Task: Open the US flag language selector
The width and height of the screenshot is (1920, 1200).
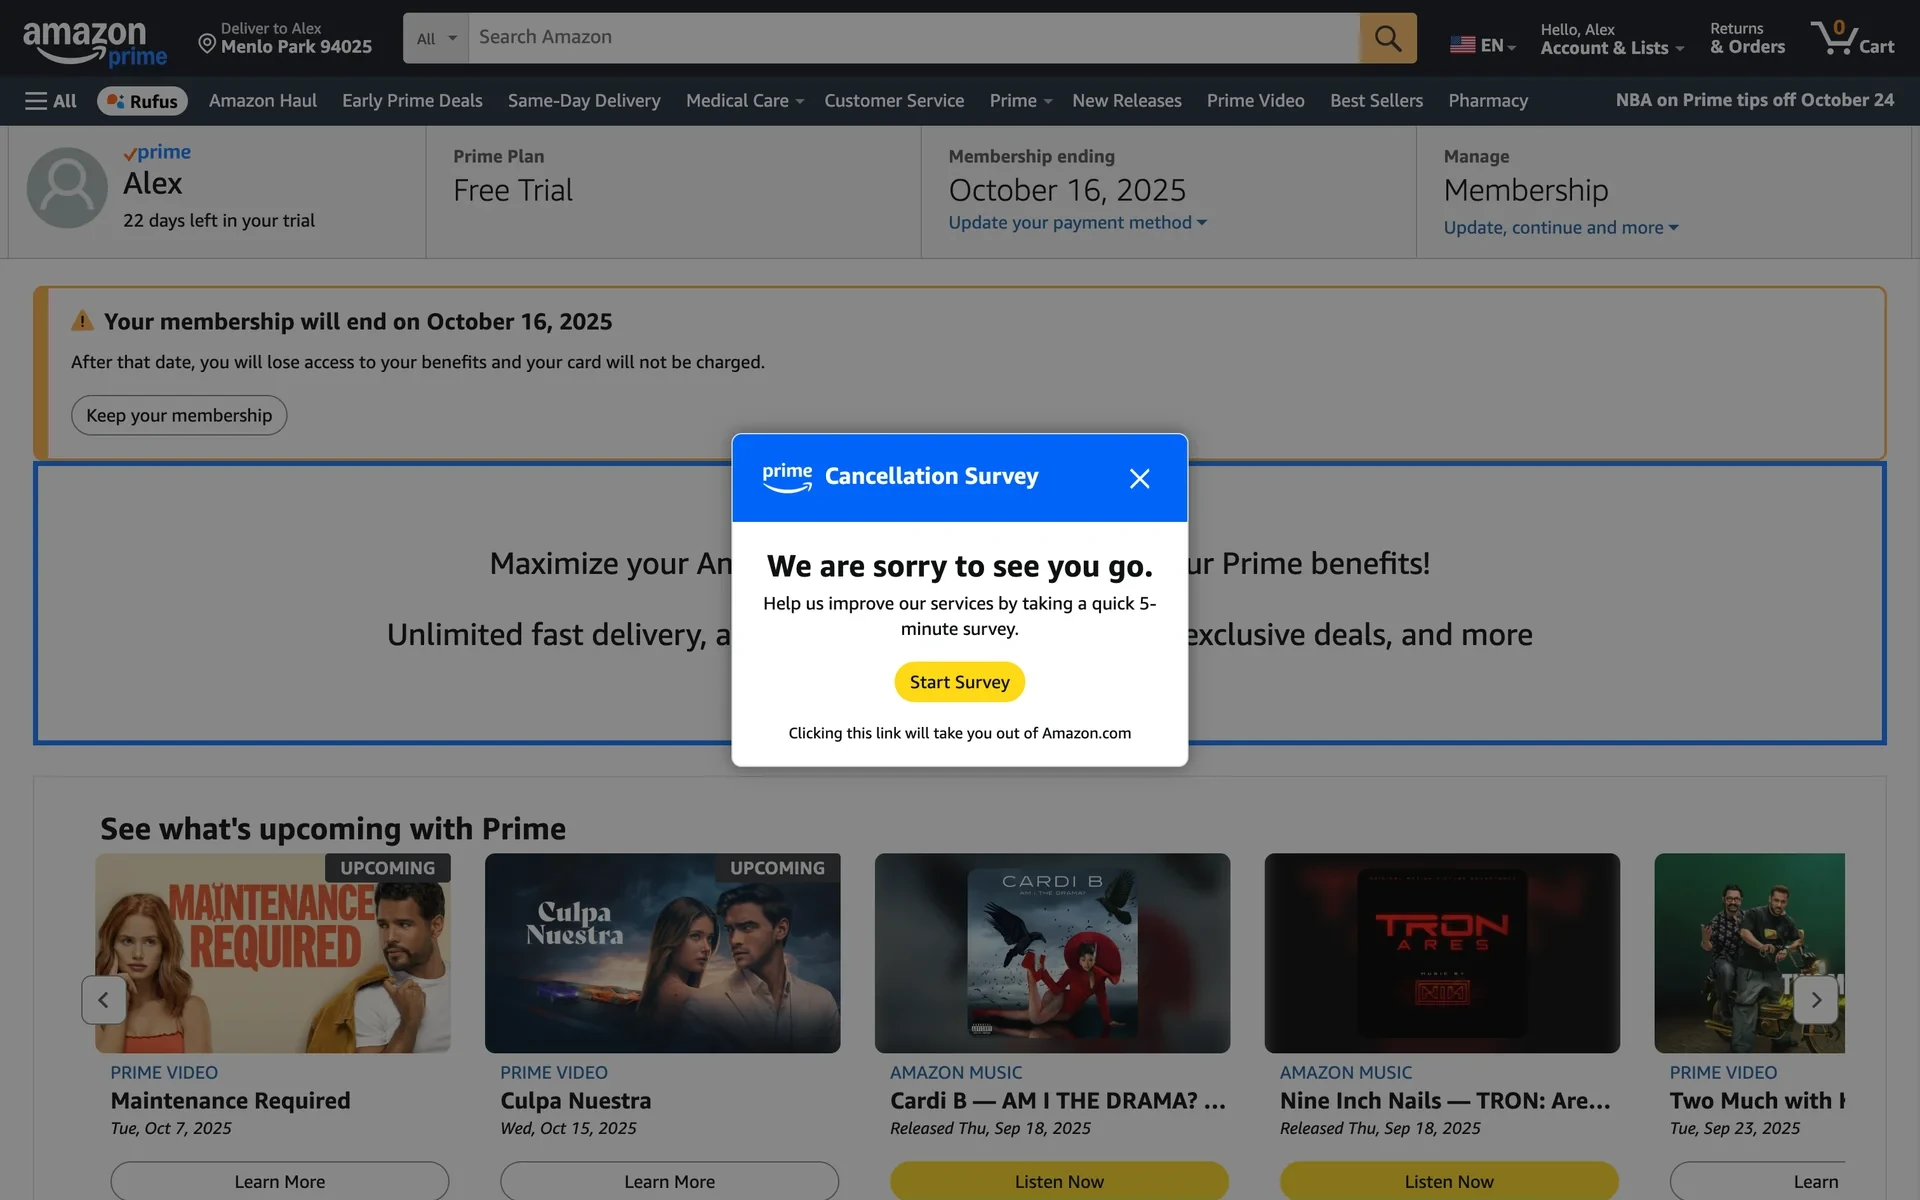Action: pos(1483,45)
